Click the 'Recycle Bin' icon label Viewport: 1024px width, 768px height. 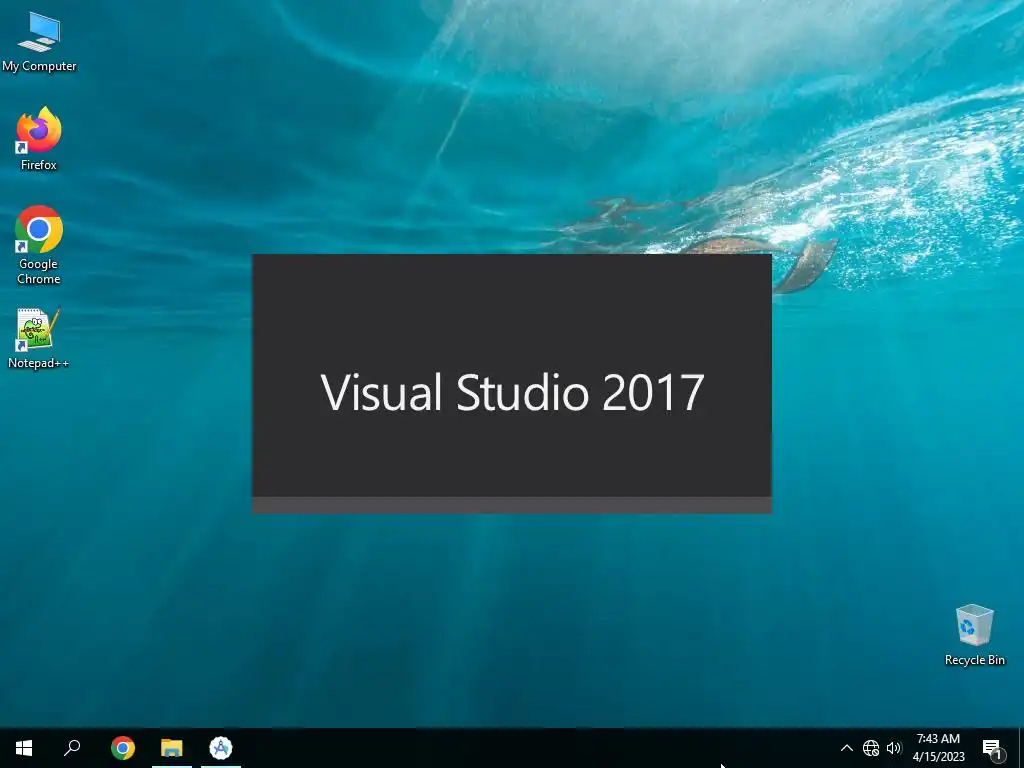click(974, 660)
